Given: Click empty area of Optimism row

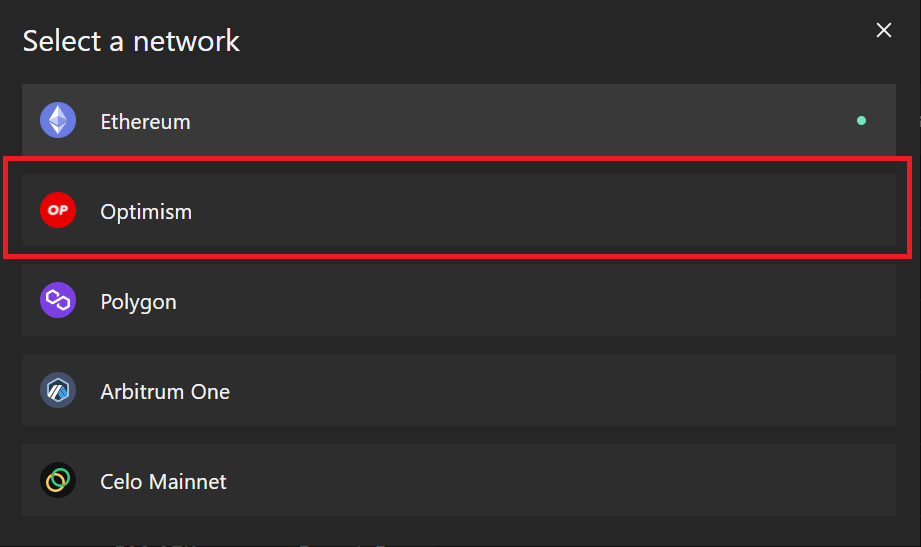Looking at the screenshot, I should point(529,210).
